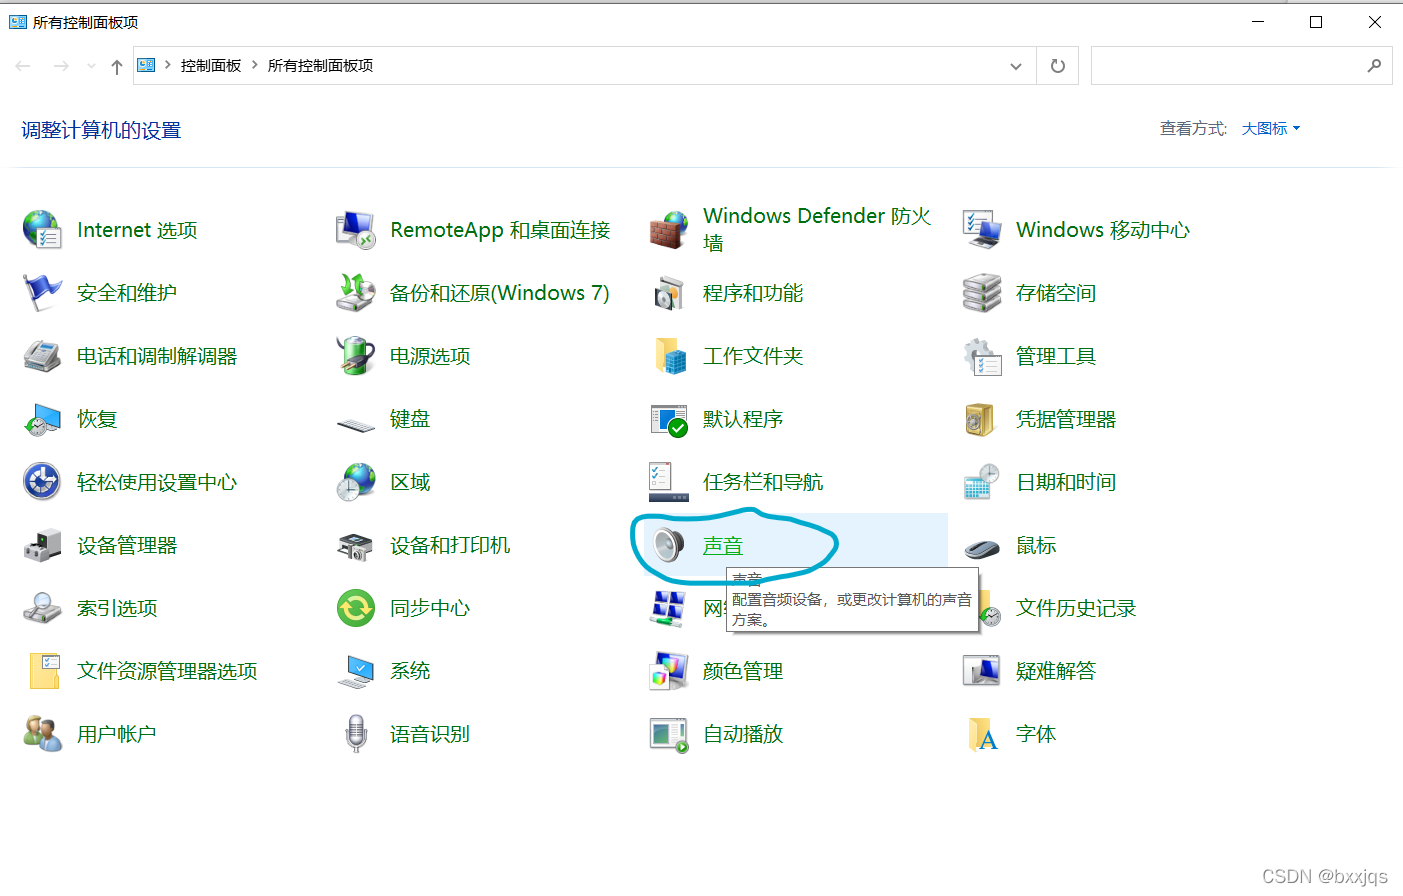Click the 备份和还原(Windows 7) icon

coord(355,293)
